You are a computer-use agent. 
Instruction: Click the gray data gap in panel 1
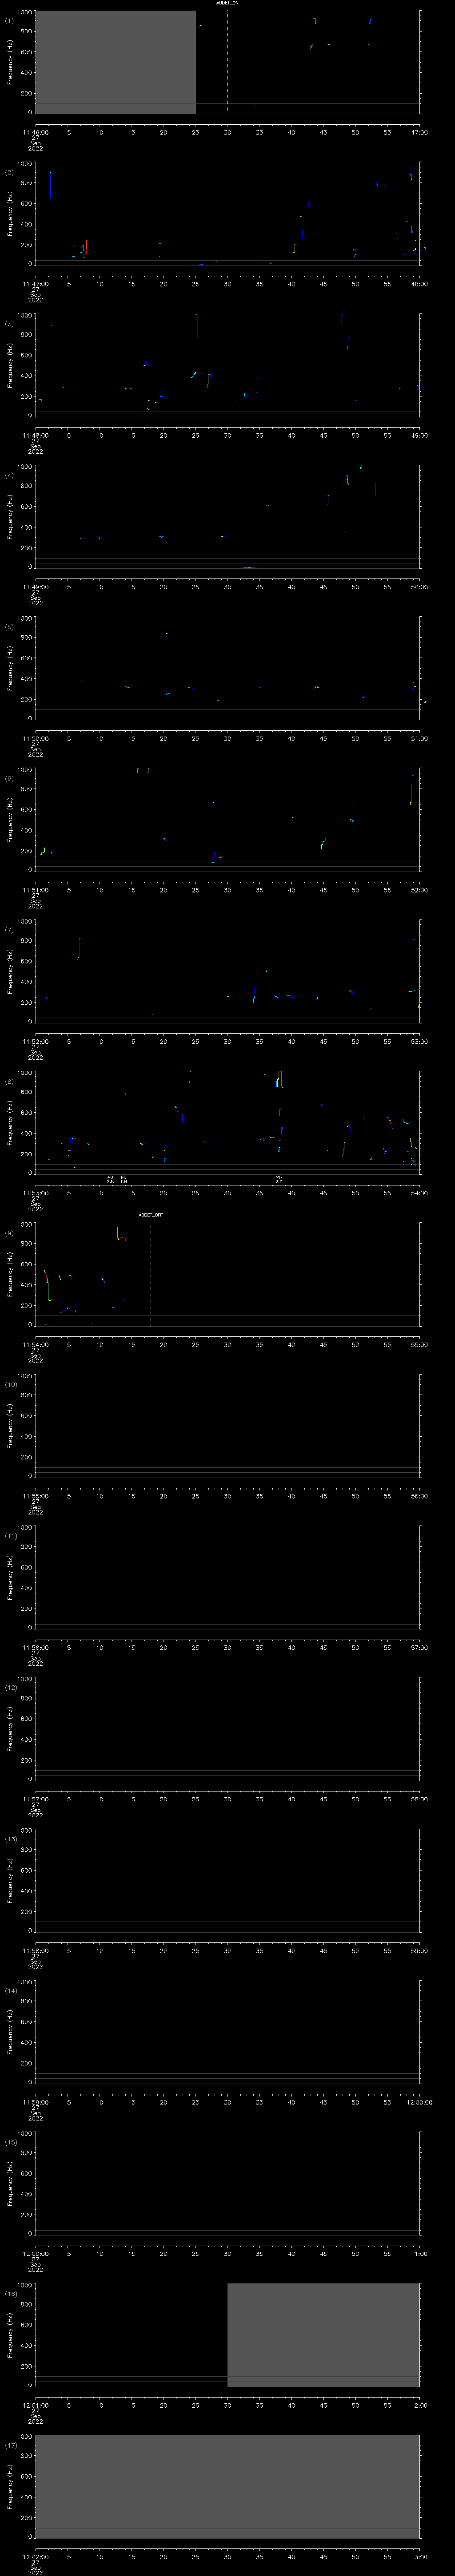(x=115, y=60)
